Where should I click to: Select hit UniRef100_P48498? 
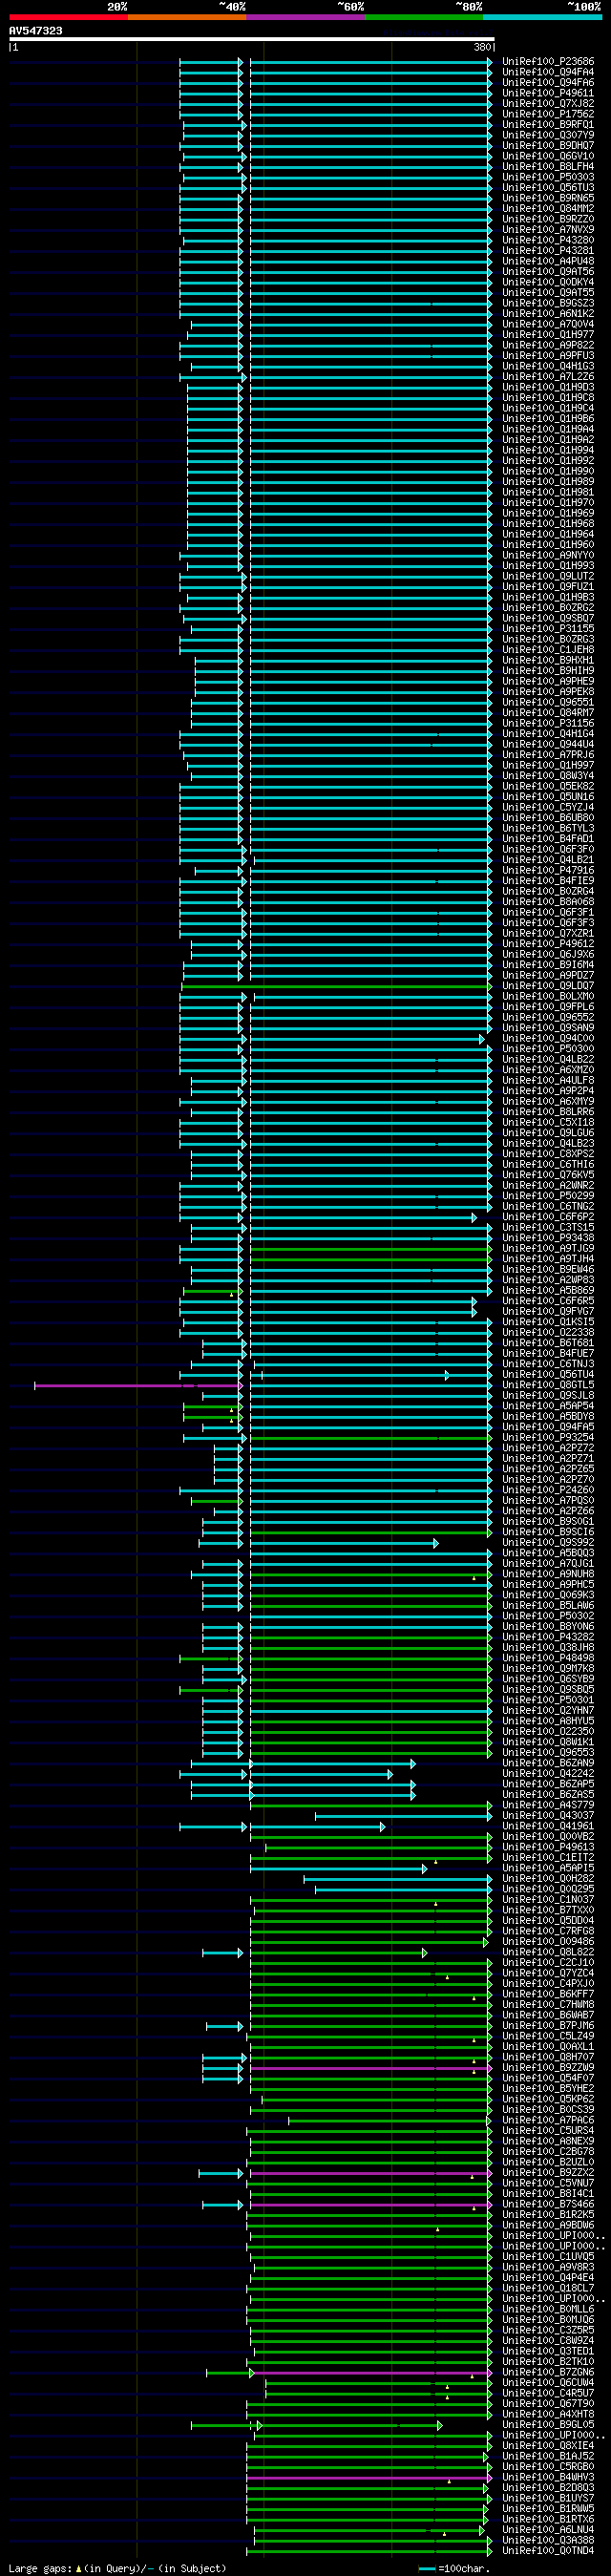(548, 1658)
